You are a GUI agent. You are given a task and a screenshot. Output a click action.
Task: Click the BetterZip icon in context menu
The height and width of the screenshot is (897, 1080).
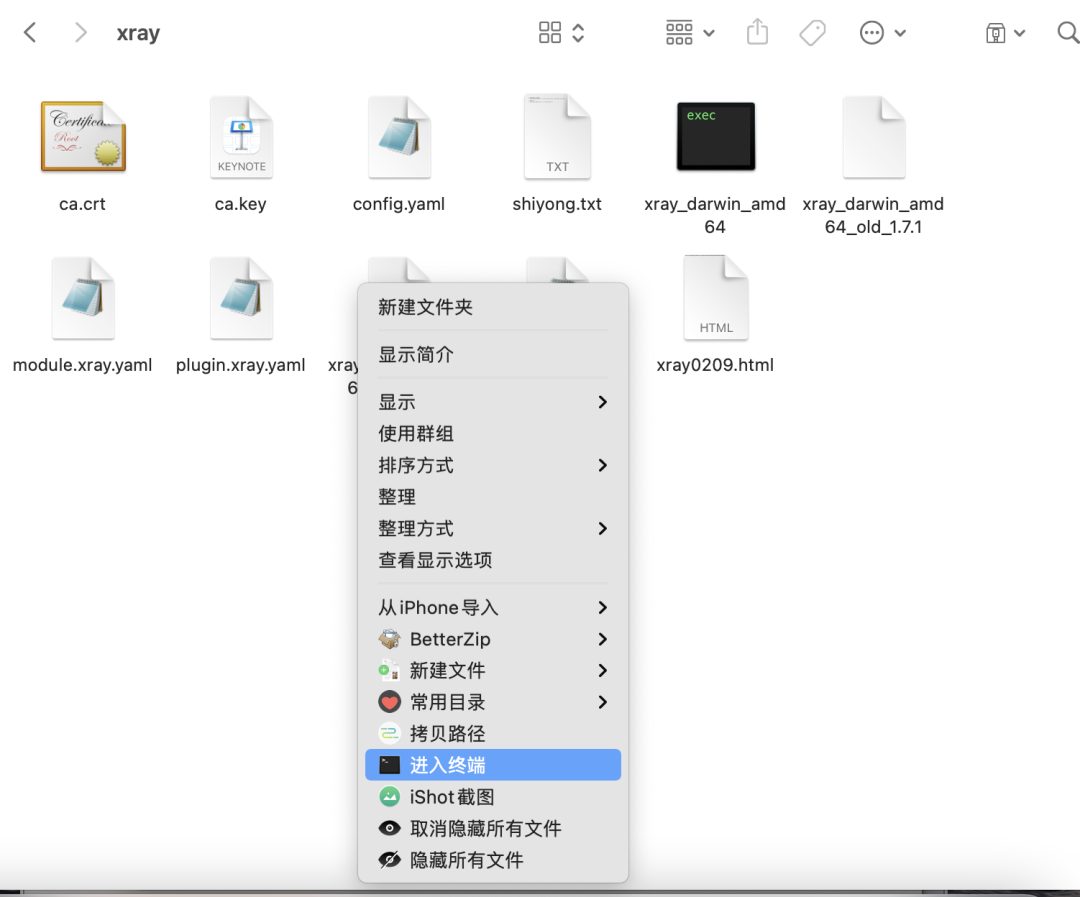pyautogui.click(x=390, y=639)
